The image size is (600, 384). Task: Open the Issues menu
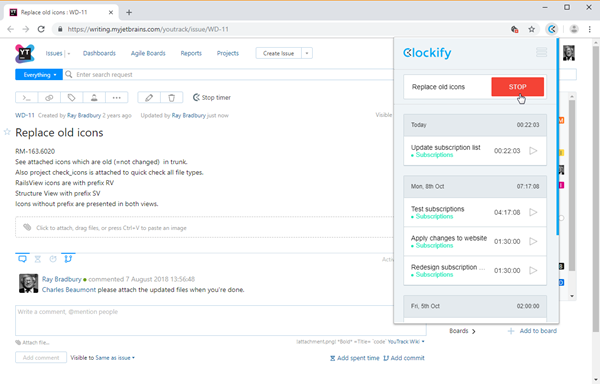(x=54, y=53)
